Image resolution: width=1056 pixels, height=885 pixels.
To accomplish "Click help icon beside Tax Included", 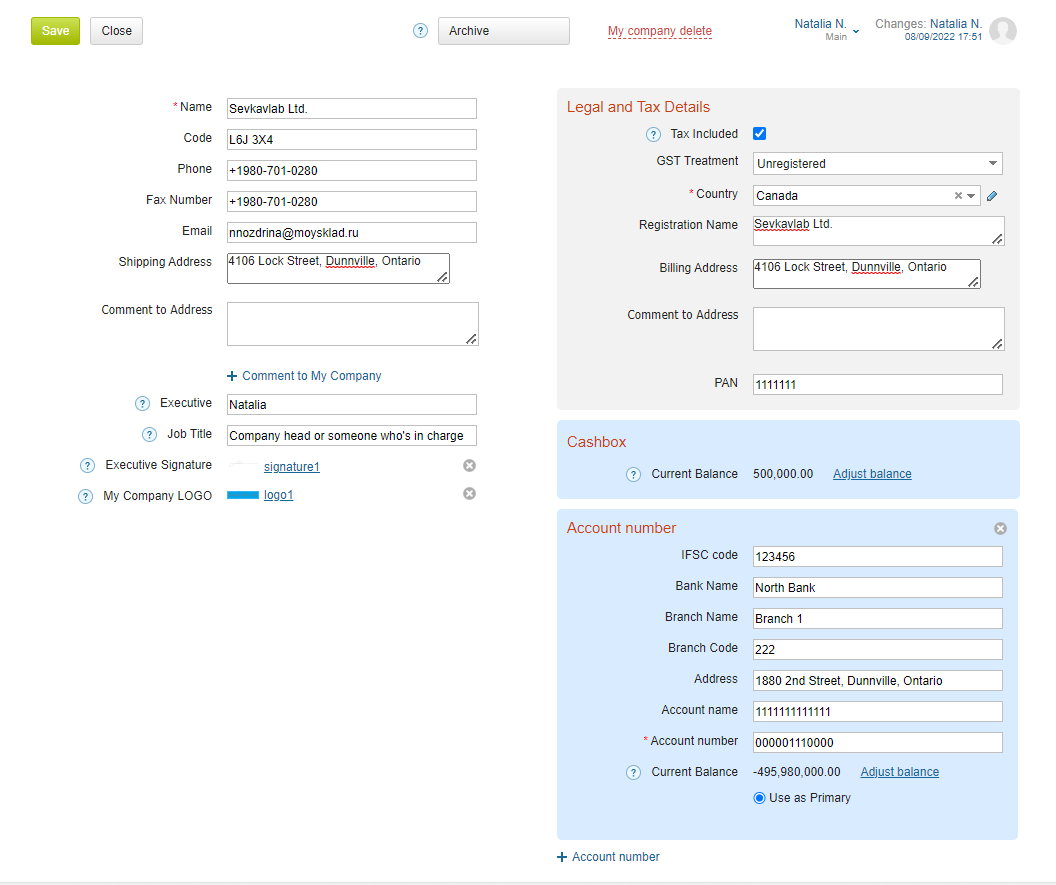I will tap(653, 135).
